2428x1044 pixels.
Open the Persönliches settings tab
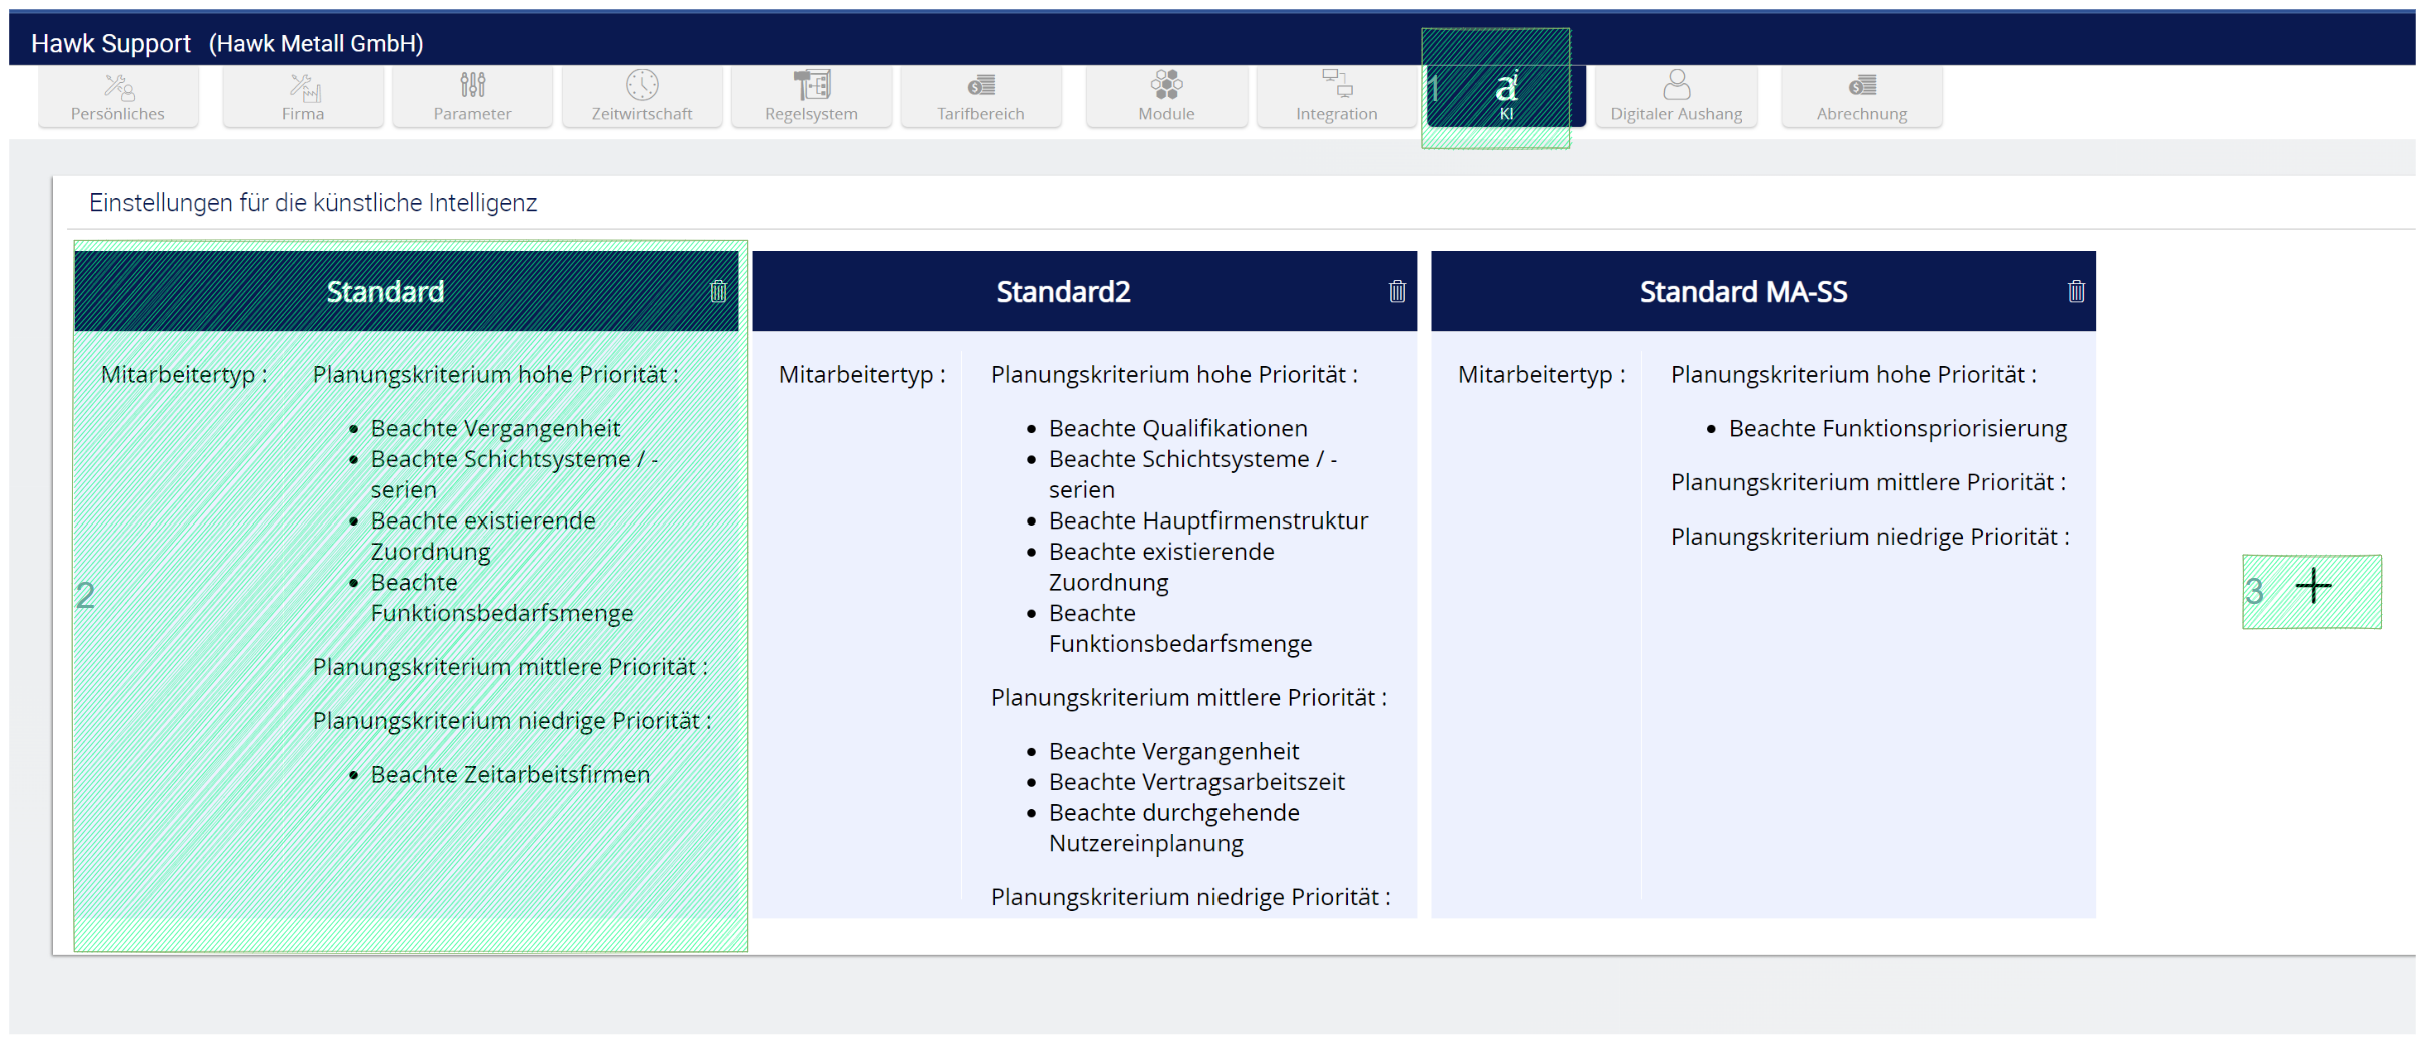[118, 97]
